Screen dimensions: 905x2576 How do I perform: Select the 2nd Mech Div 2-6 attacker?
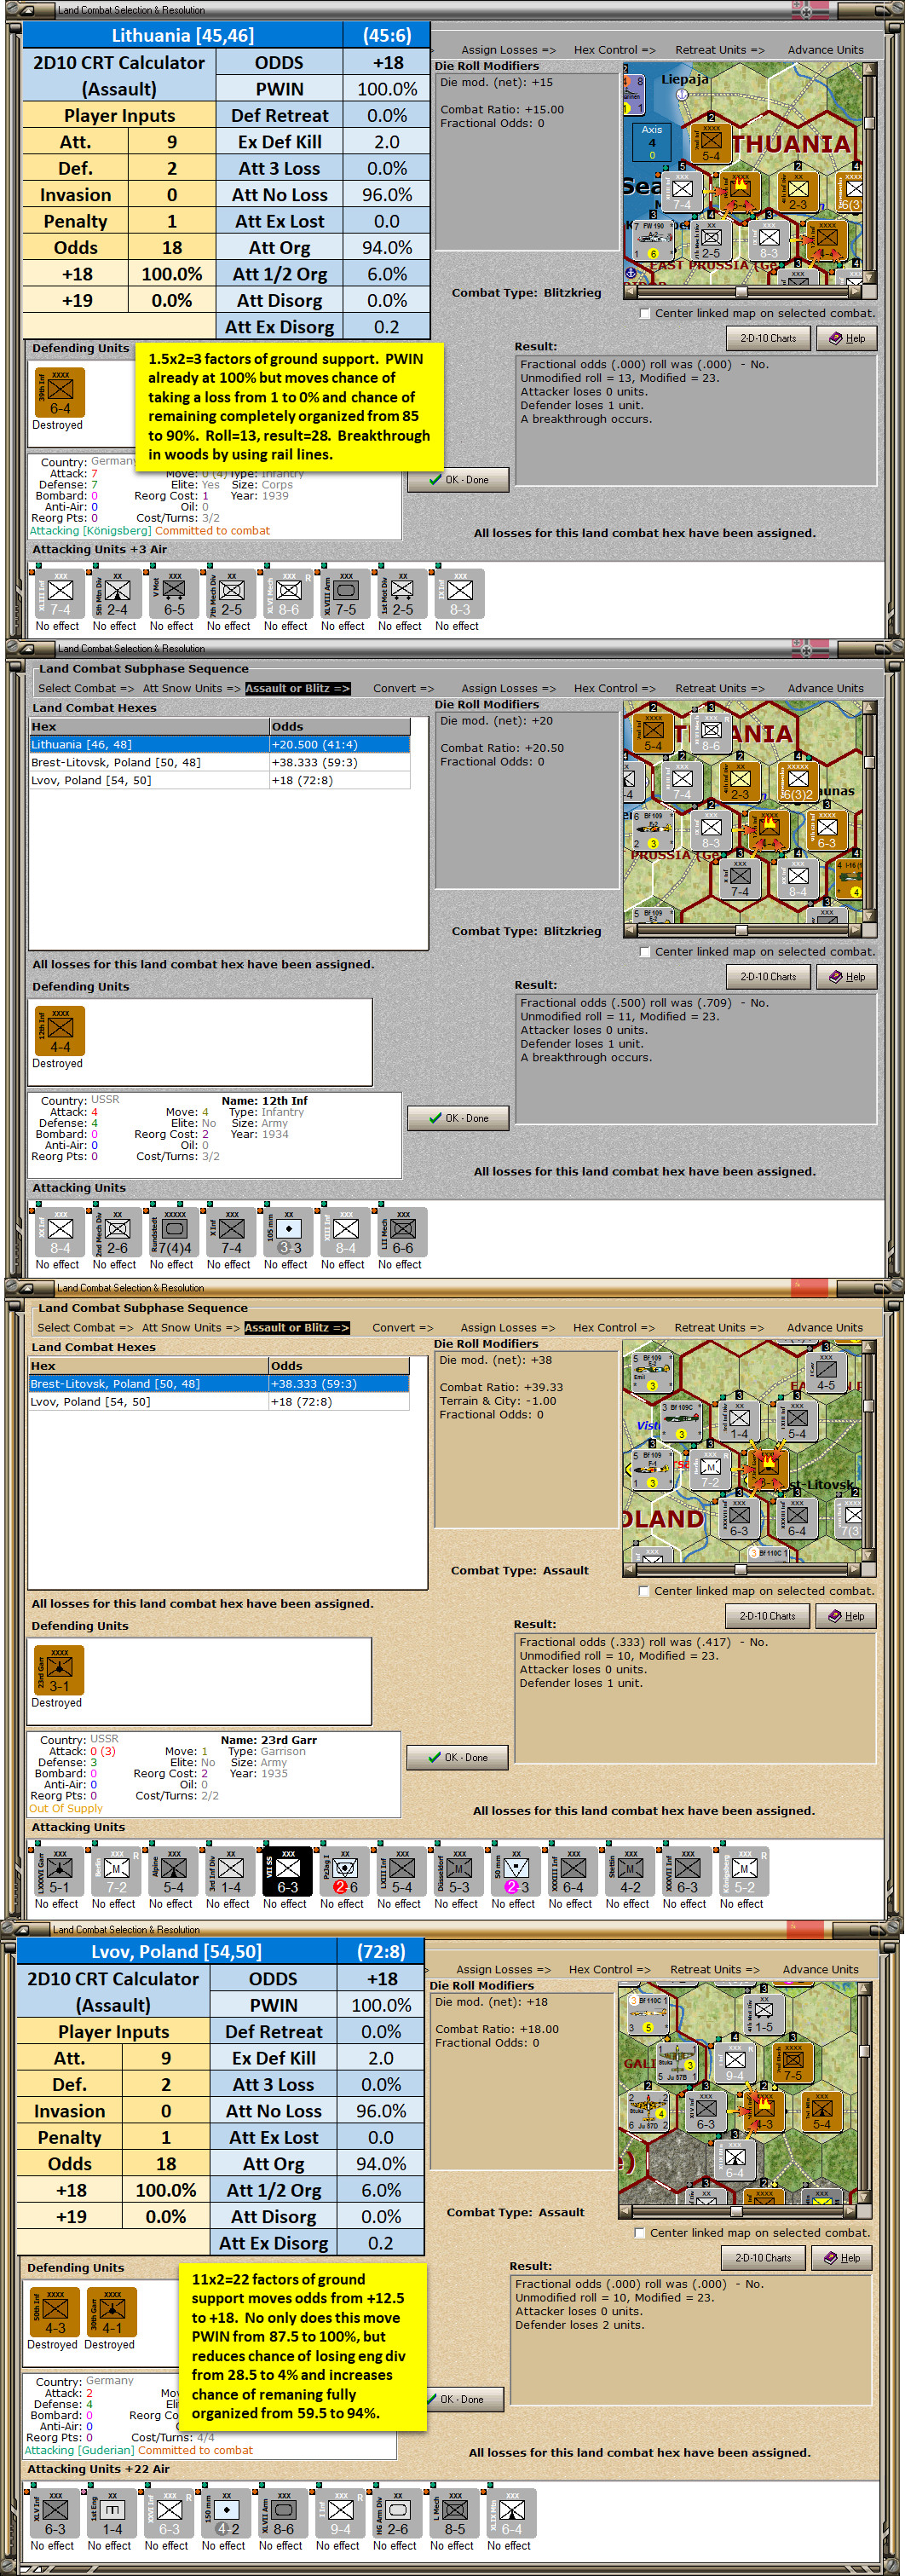click(117, 1232)
